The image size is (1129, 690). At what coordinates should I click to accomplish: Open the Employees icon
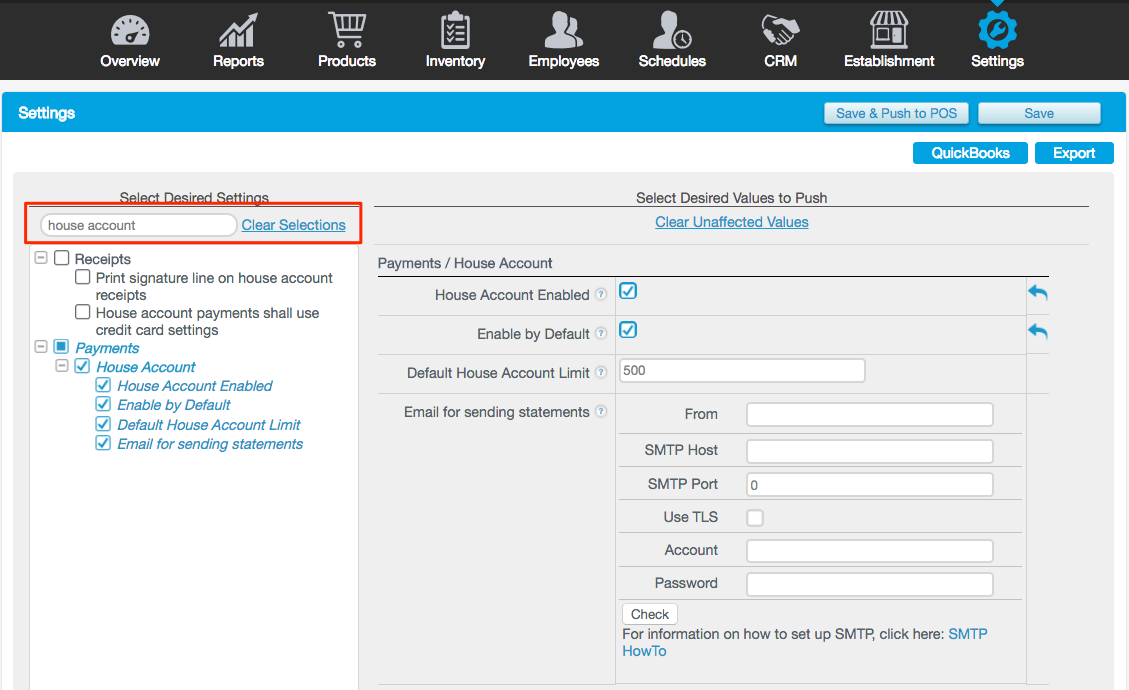coord(563,29)
